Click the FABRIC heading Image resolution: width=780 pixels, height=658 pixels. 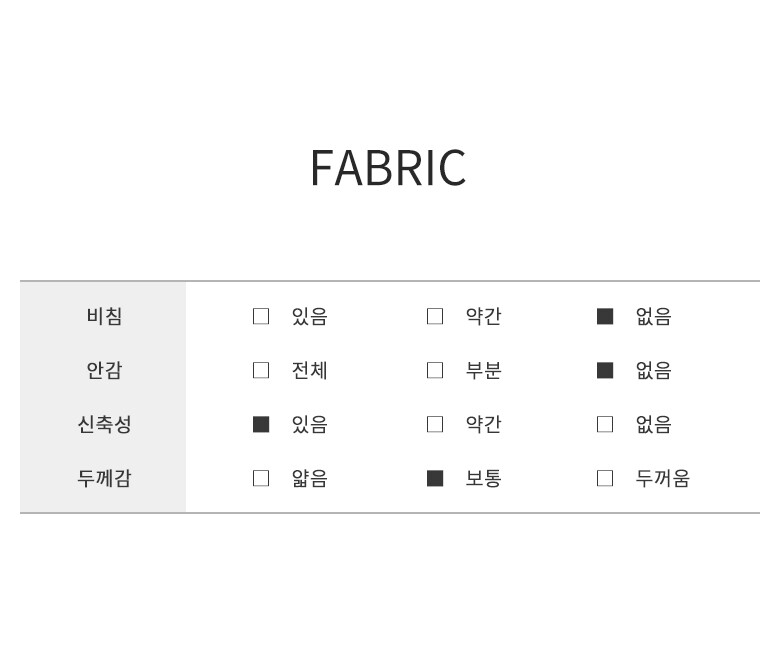click(388, 168)
